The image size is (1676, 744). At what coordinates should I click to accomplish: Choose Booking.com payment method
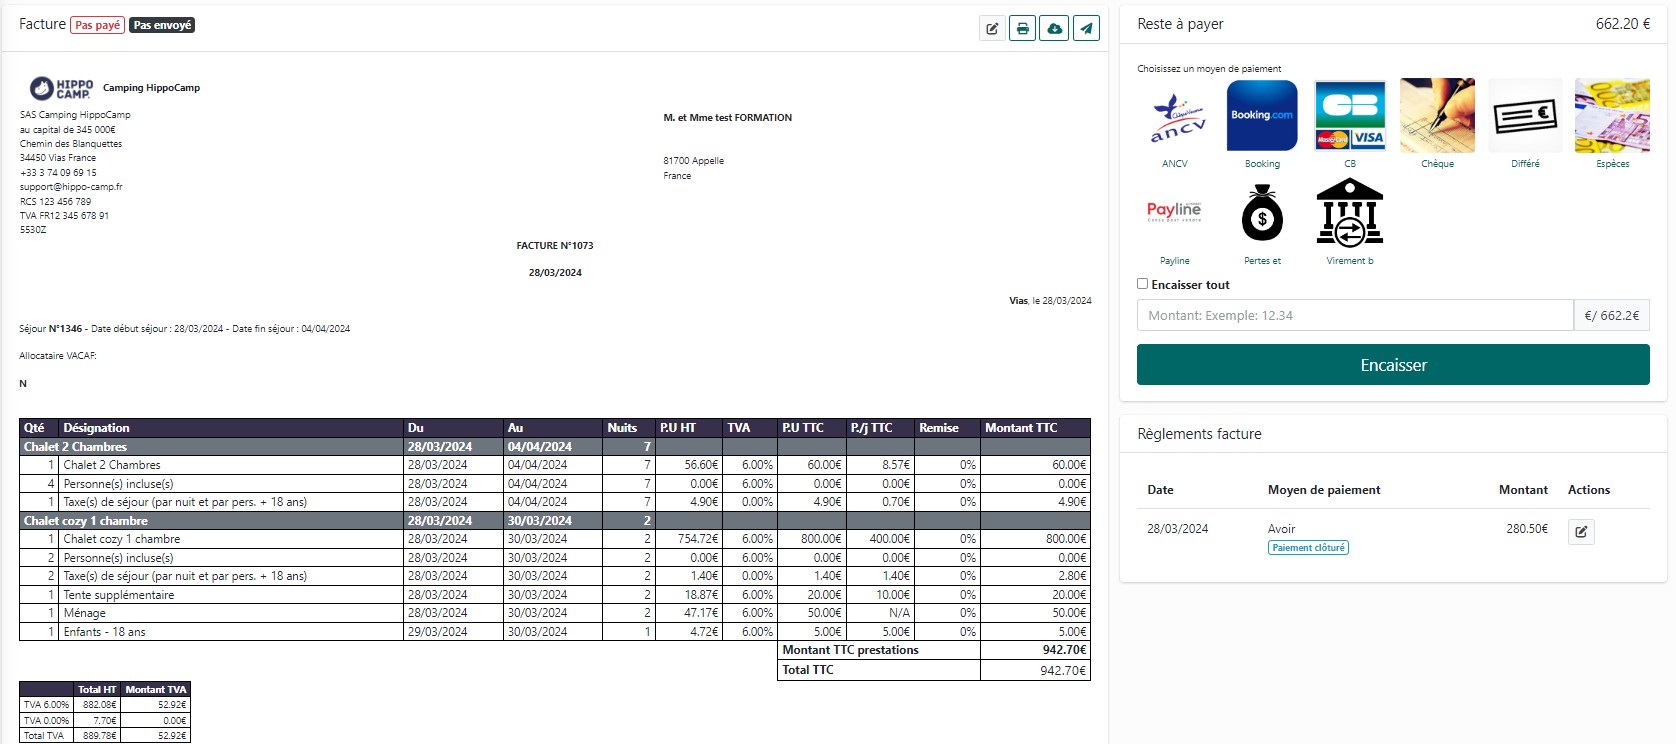point(1262,117)
